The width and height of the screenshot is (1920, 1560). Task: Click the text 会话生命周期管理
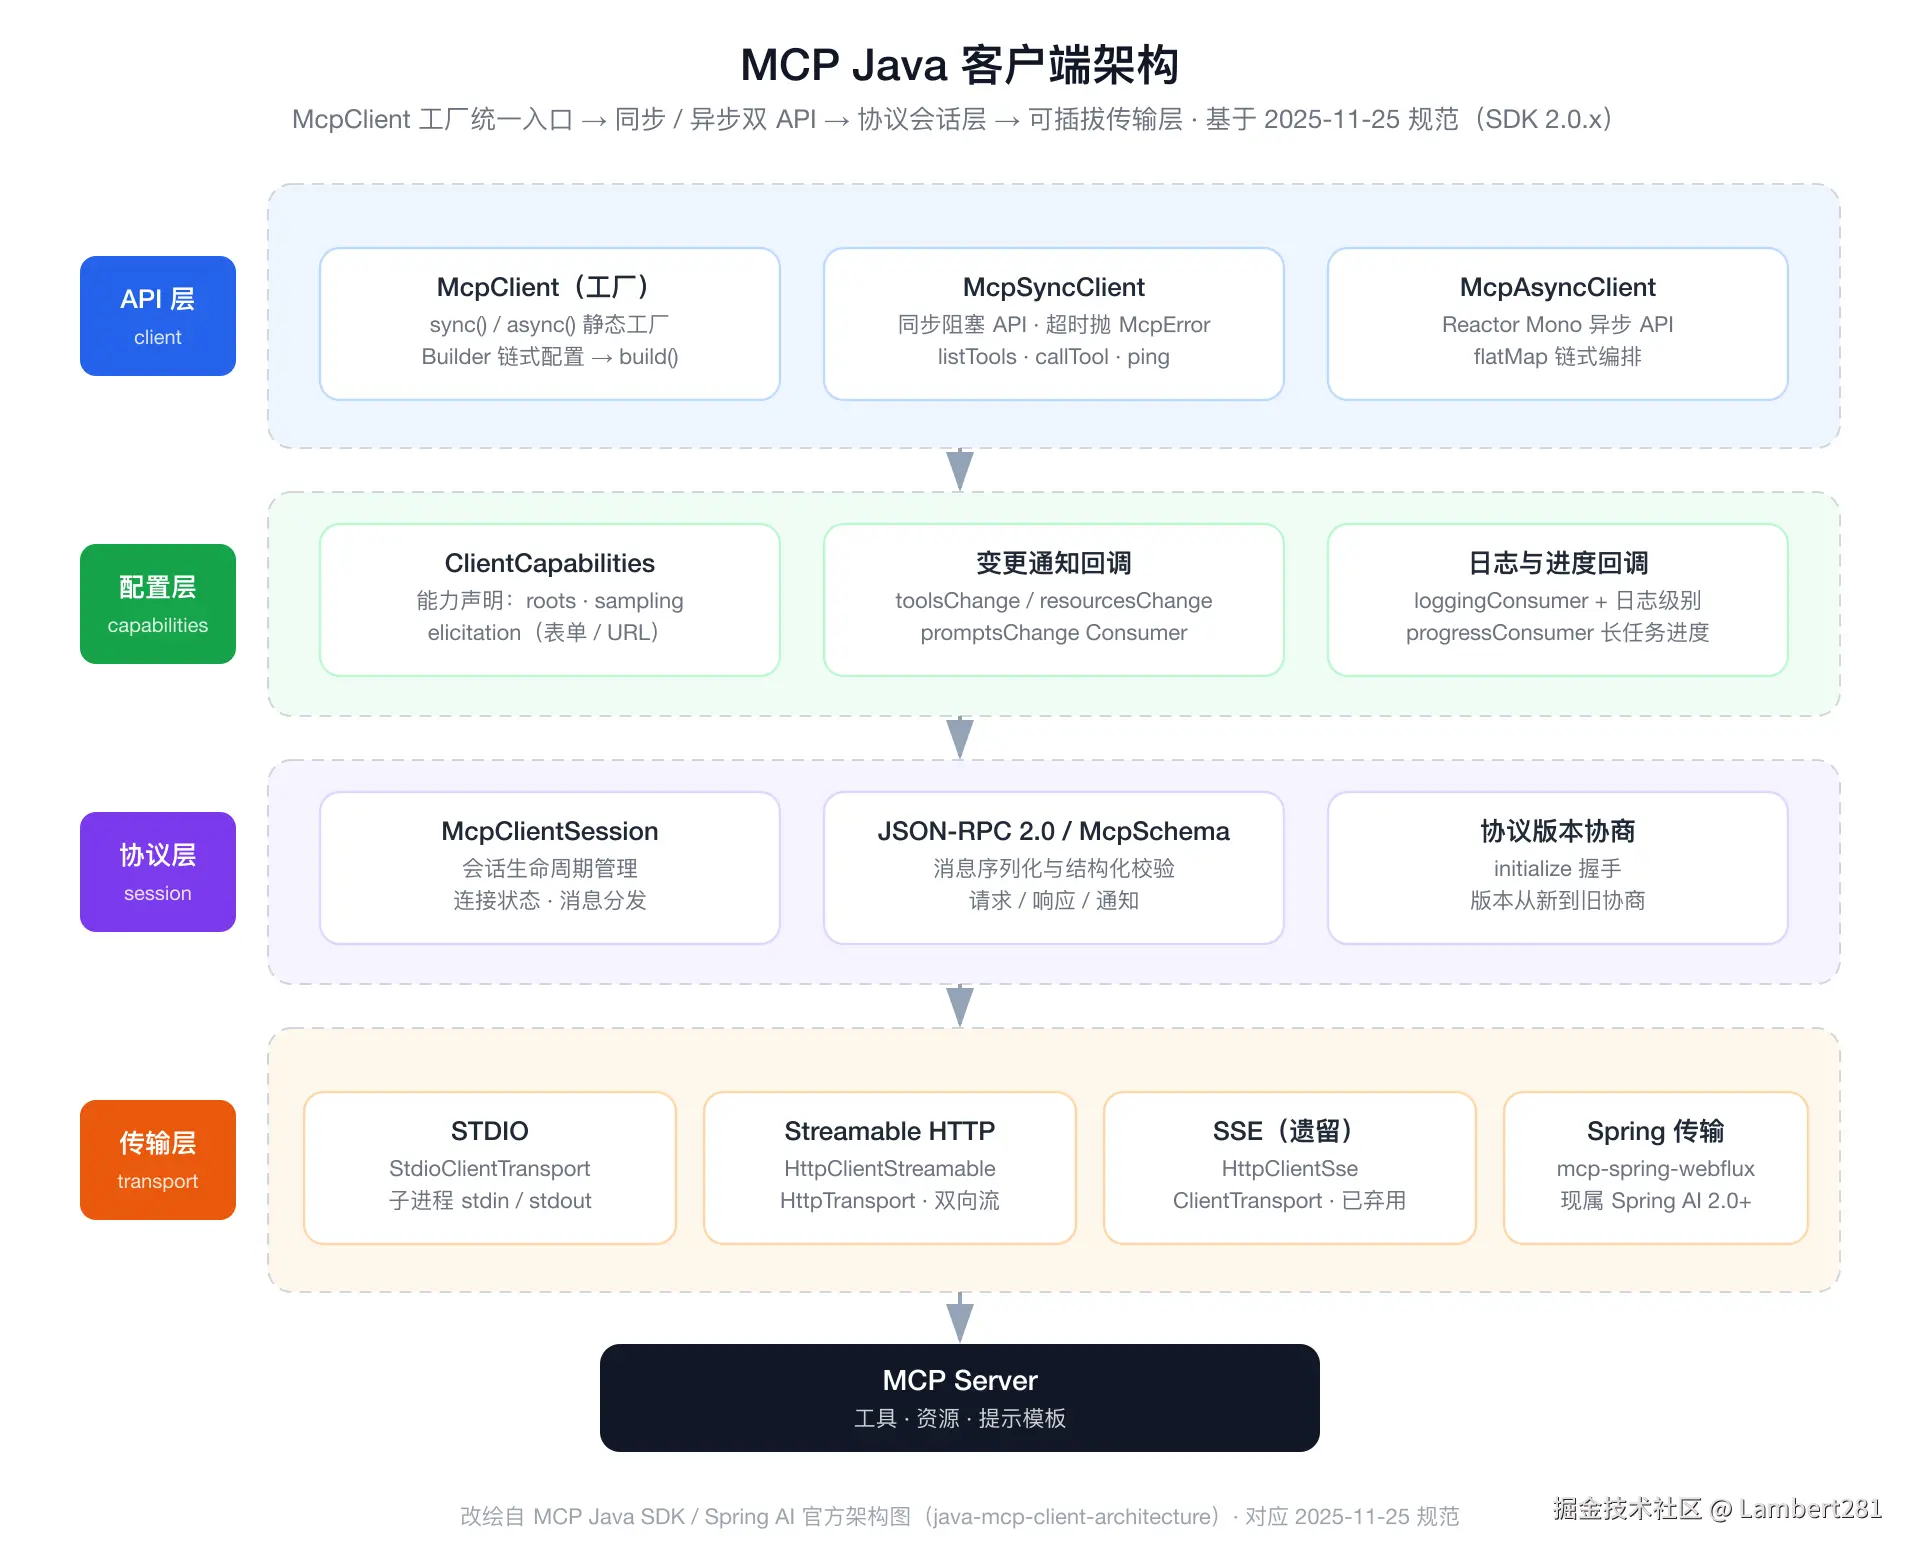point(550,869)
